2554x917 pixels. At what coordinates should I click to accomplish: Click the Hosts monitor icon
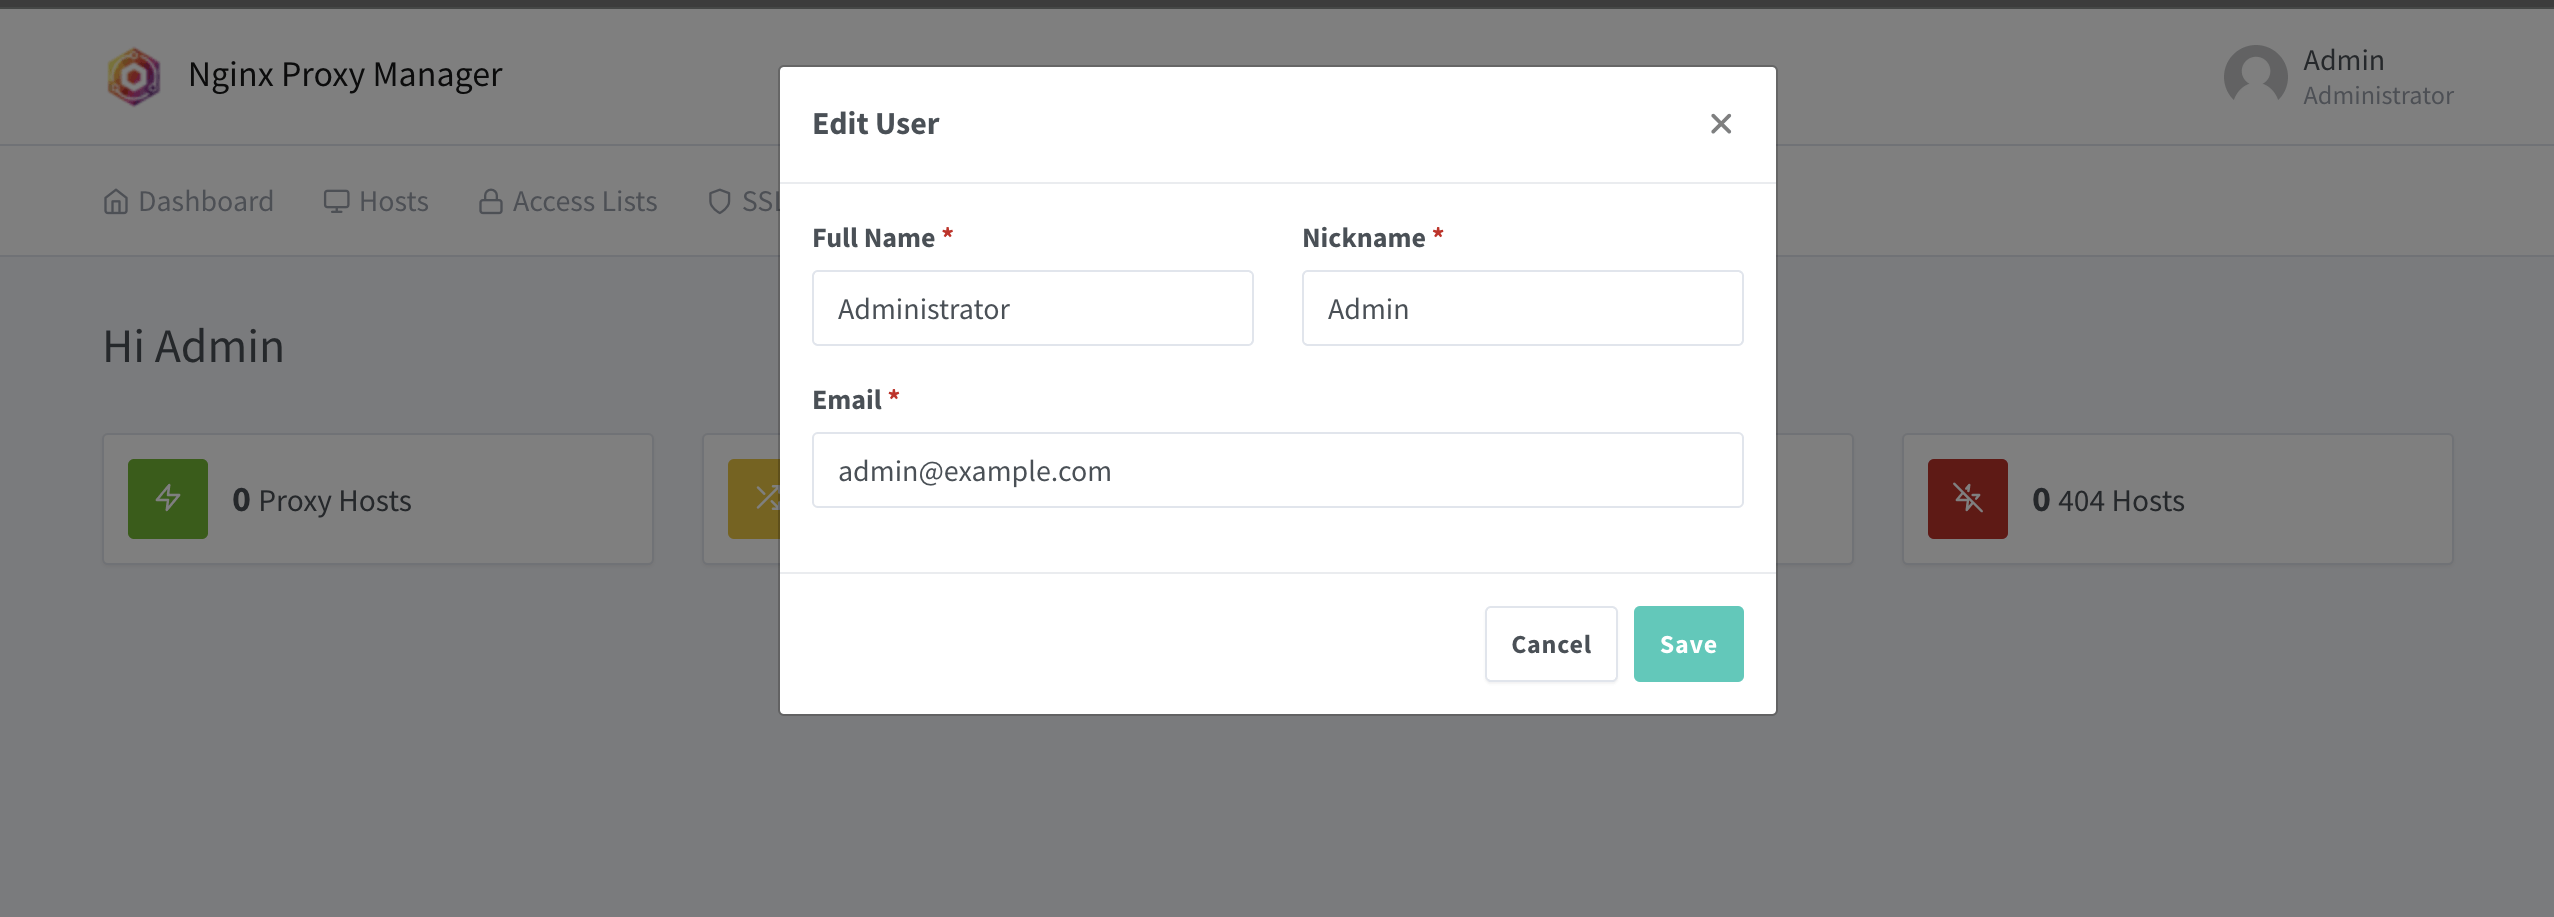(x=336, y=202)
